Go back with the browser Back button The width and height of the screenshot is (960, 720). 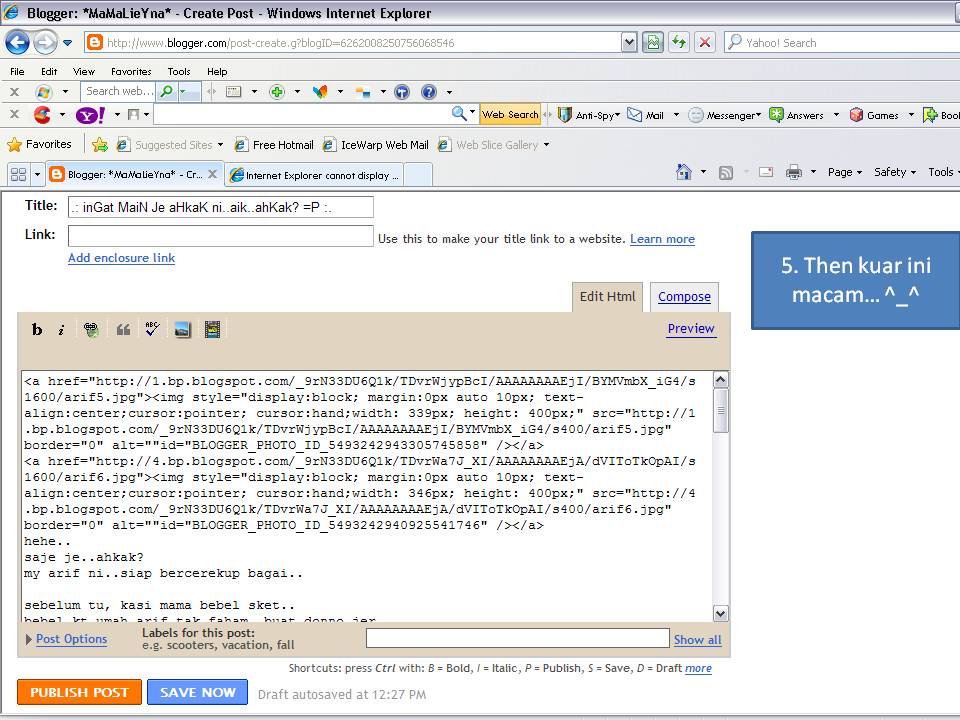pos(17,43)
